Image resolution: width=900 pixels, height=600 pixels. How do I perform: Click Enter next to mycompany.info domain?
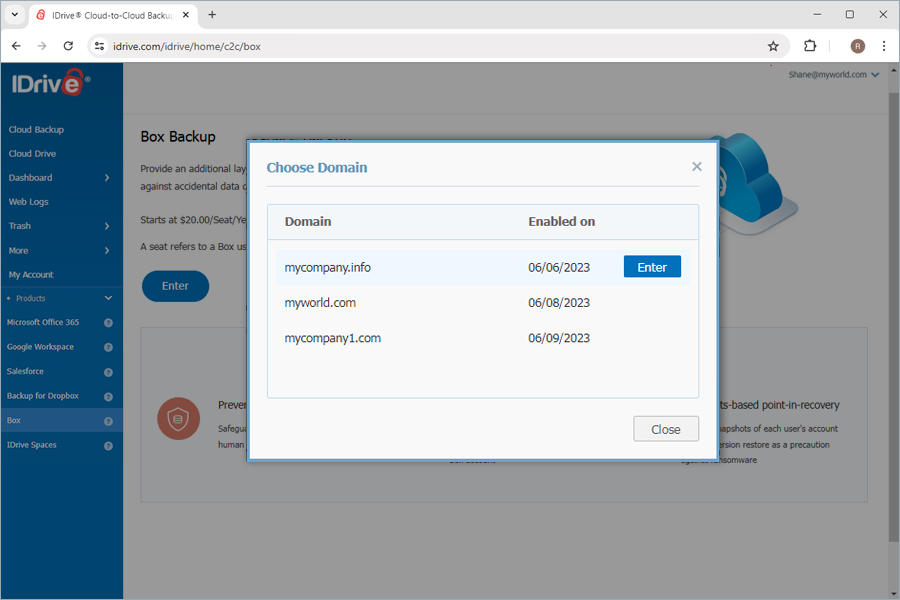[x=652, y=266]
